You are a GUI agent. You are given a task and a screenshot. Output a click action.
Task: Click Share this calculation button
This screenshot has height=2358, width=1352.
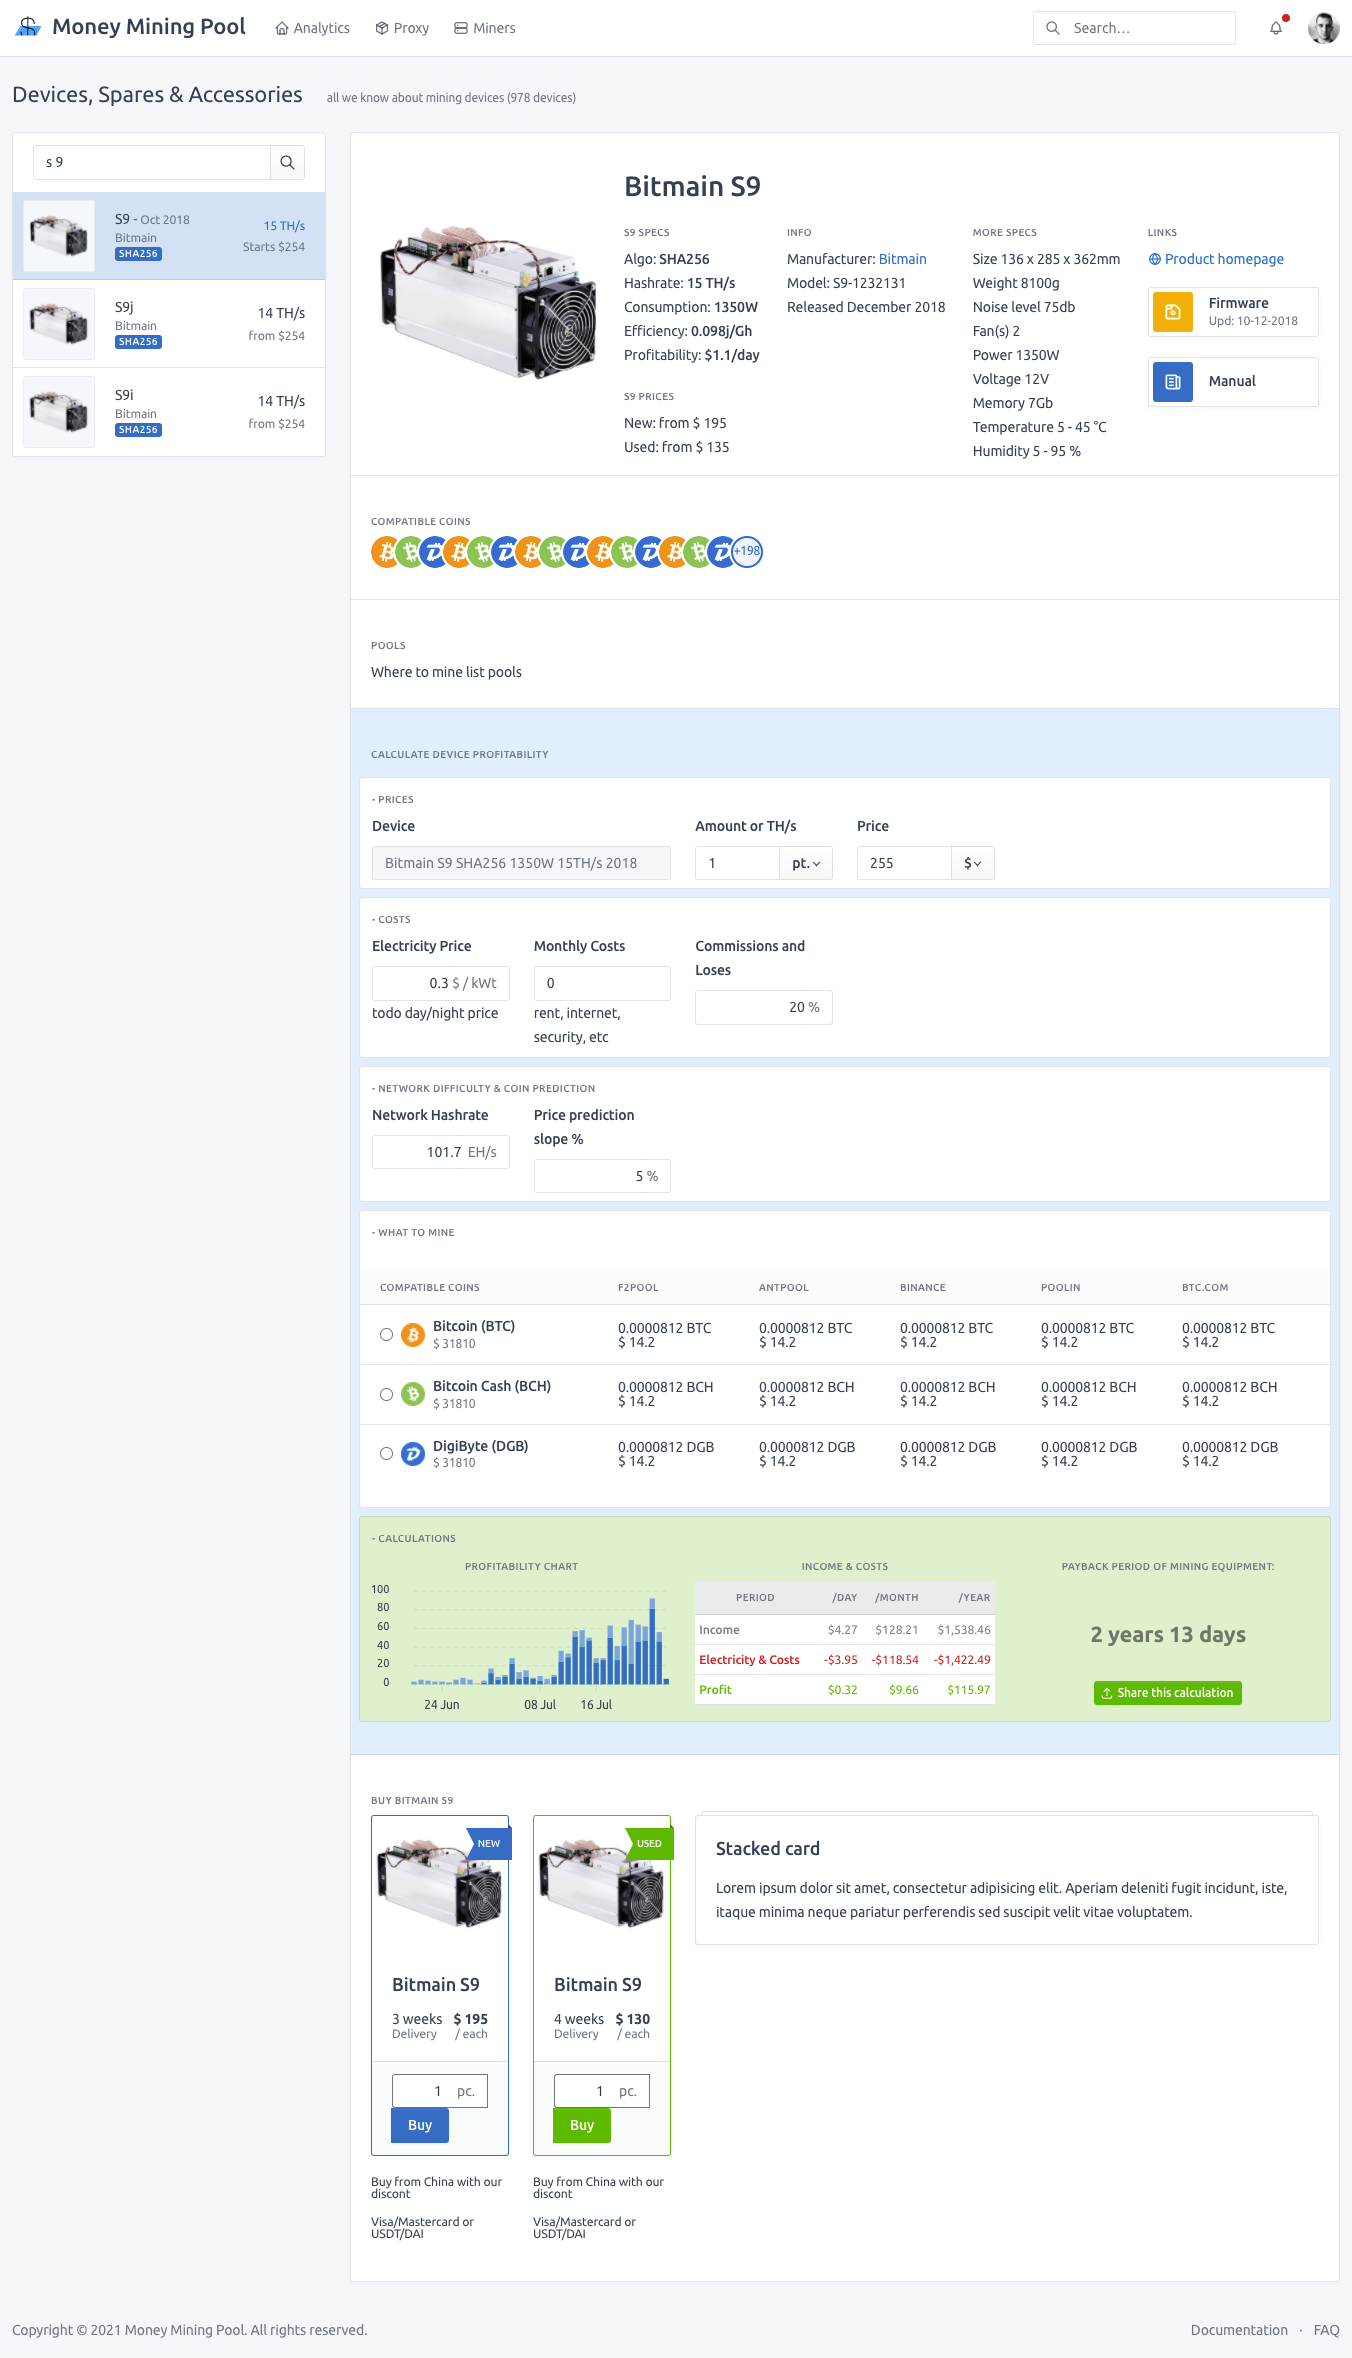(x=1167, y=1693)
